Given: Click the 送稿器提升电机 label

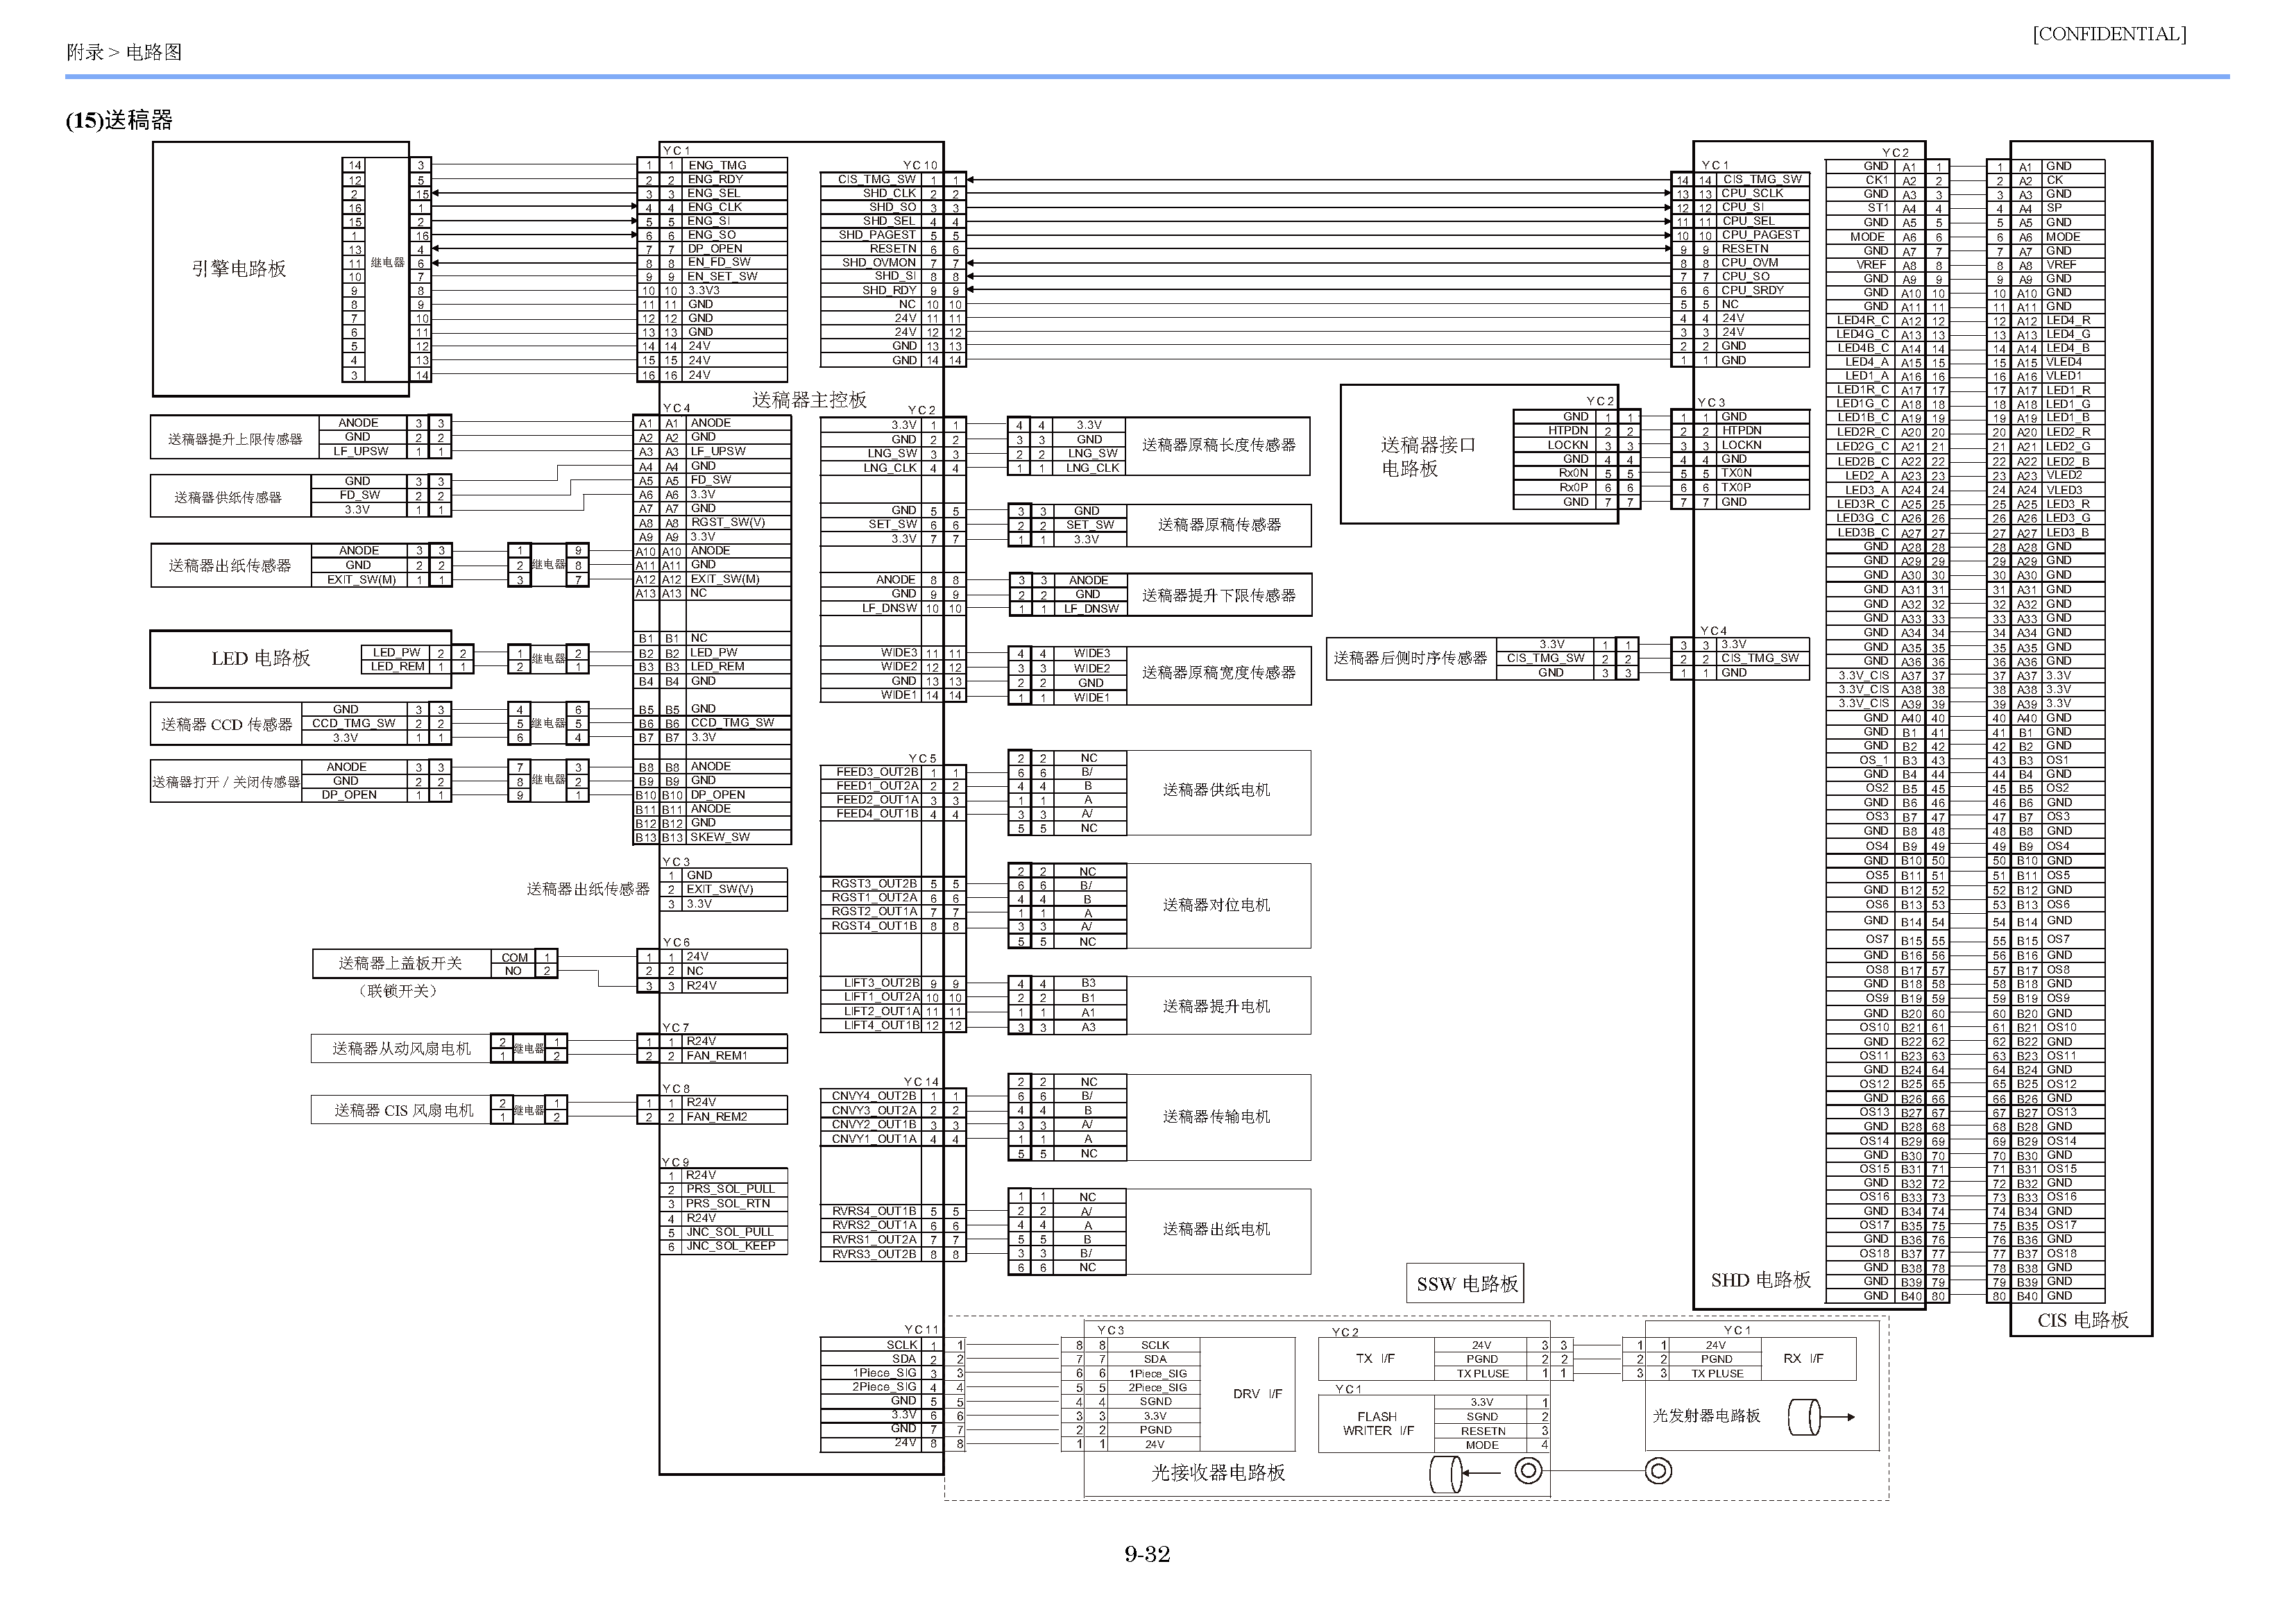Looking at the screenshot, I should (1216, 1006).
